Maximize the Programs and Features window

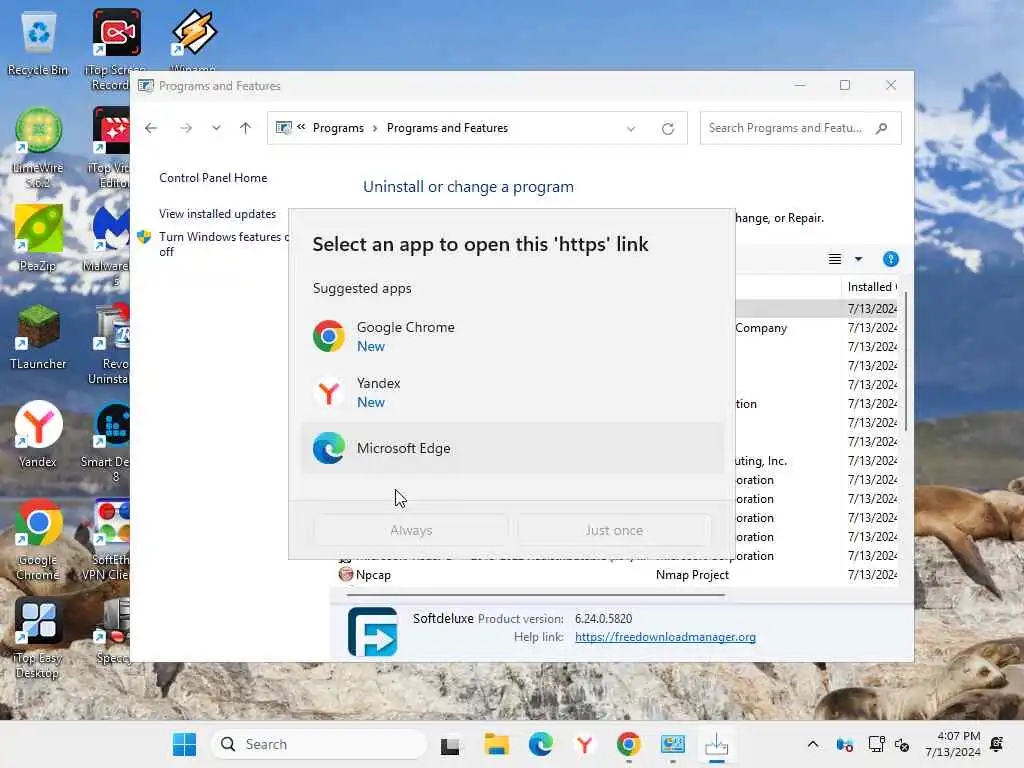tap(845, 86)
